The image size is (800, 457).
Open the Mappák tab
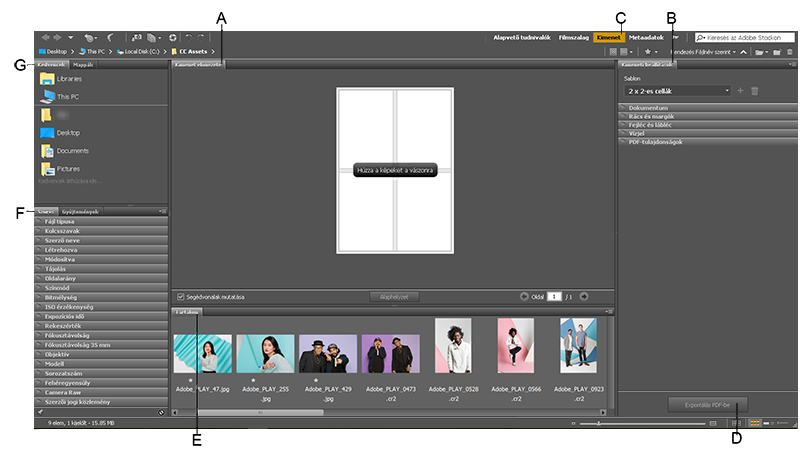(x=83, y=65)
